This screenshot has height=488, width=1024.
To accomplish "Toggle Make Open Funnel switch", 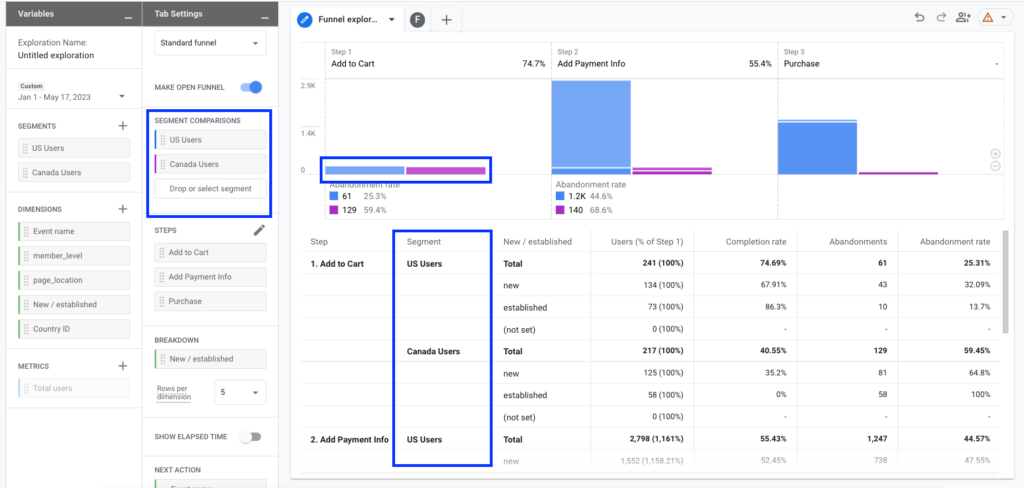I will click(251, 87).
